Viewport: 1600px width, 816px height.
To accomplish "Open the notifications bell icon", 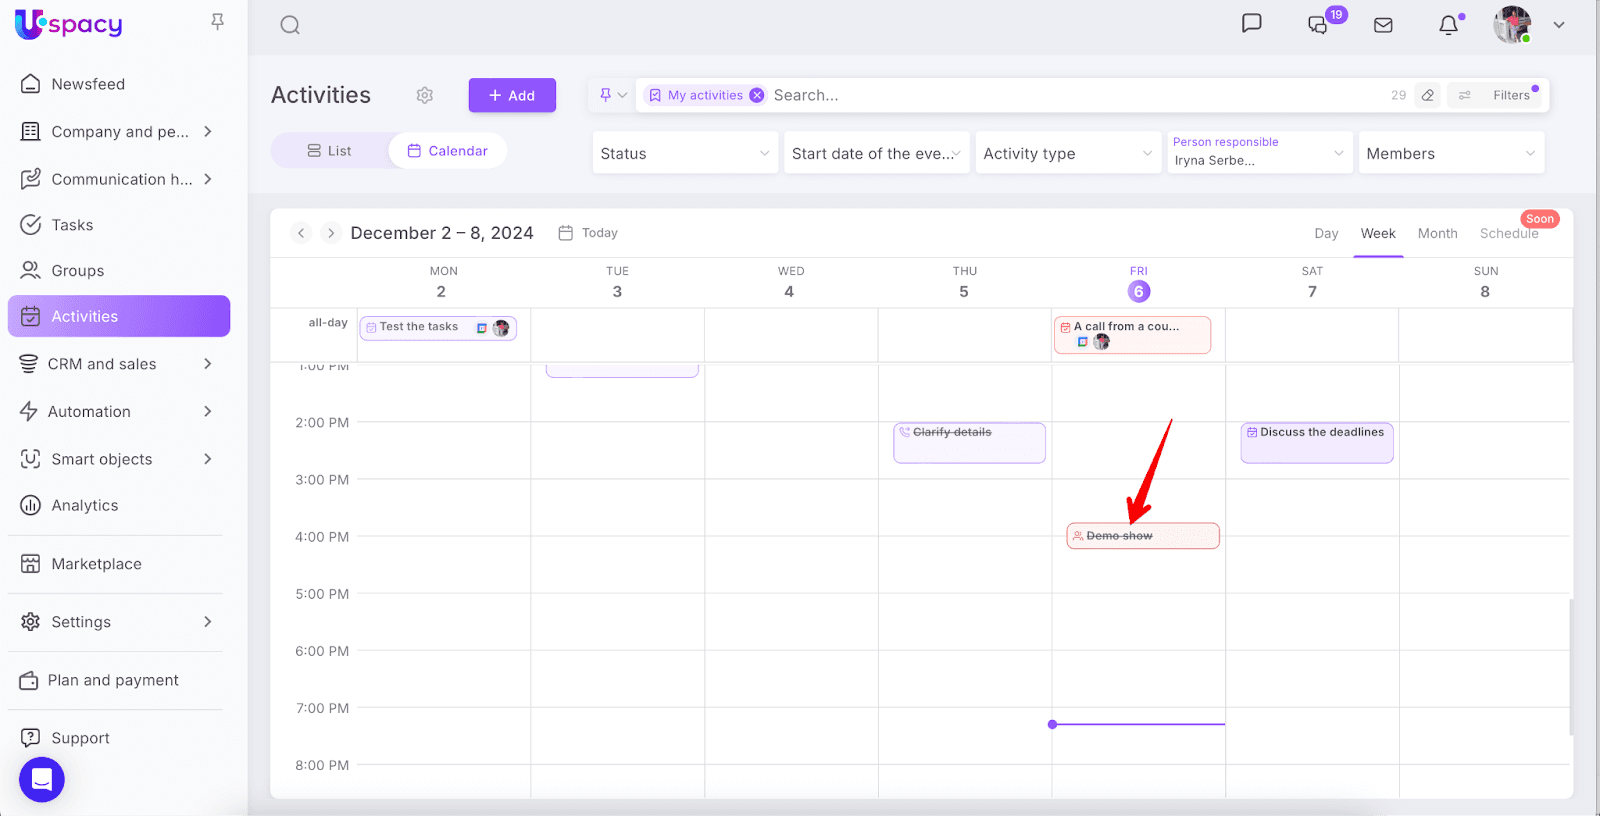I will [x=1448, y=25].
